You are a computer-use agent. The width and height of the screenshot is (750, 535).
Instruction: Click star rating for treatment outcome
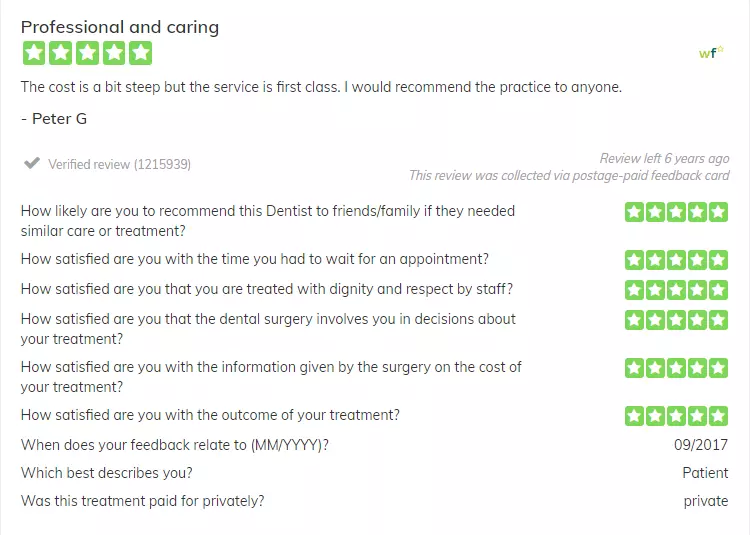pos(676,415)
